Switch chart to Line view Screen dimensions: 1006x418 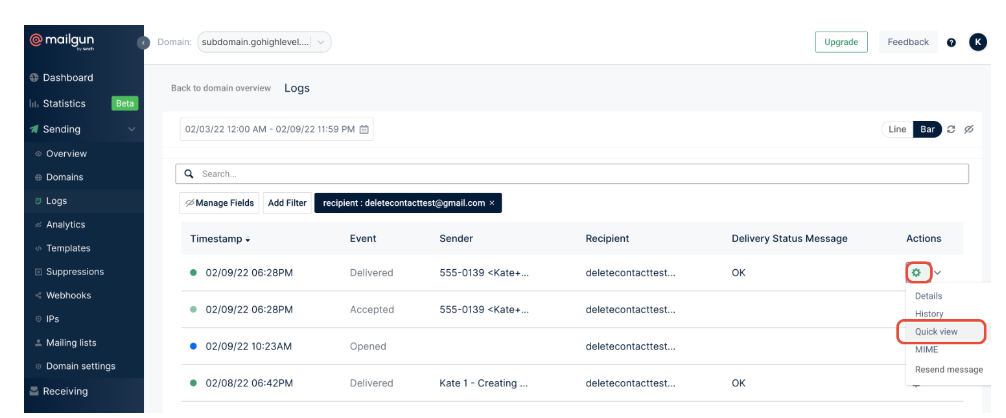point(897,129)
